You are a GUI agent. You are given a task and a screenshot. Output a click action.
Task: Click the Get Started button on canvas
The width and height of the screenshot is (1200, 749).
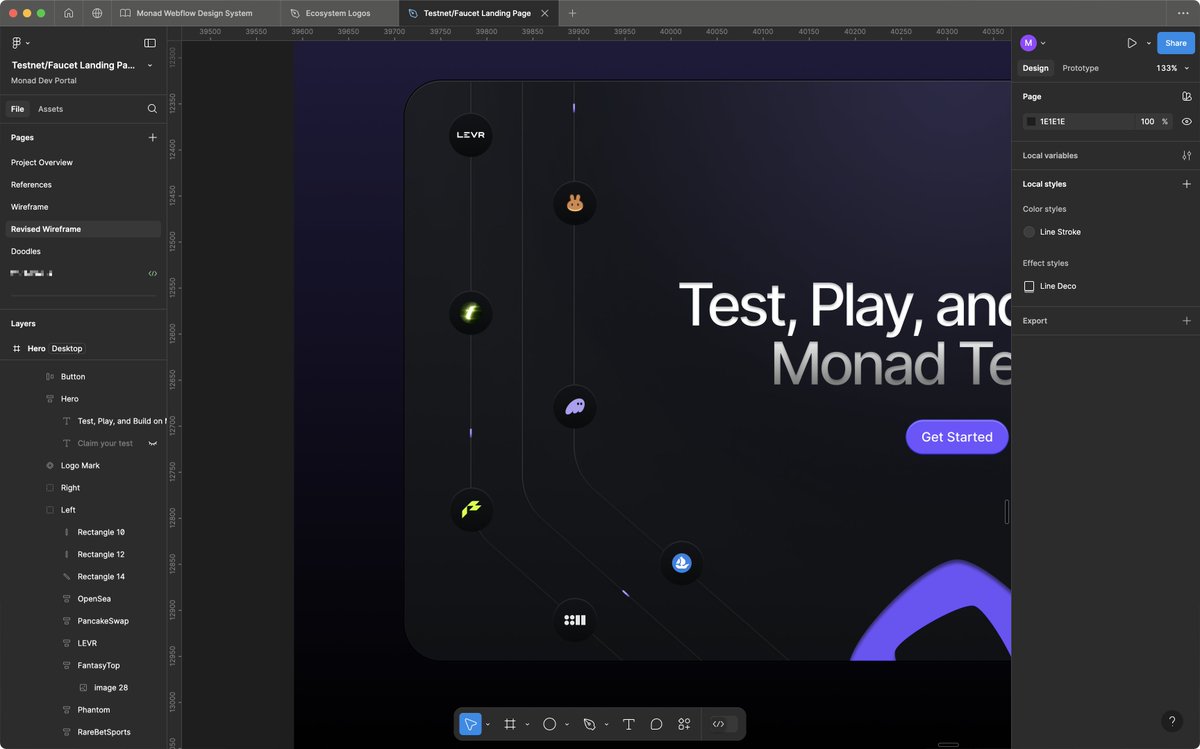[x=957, y=437]
